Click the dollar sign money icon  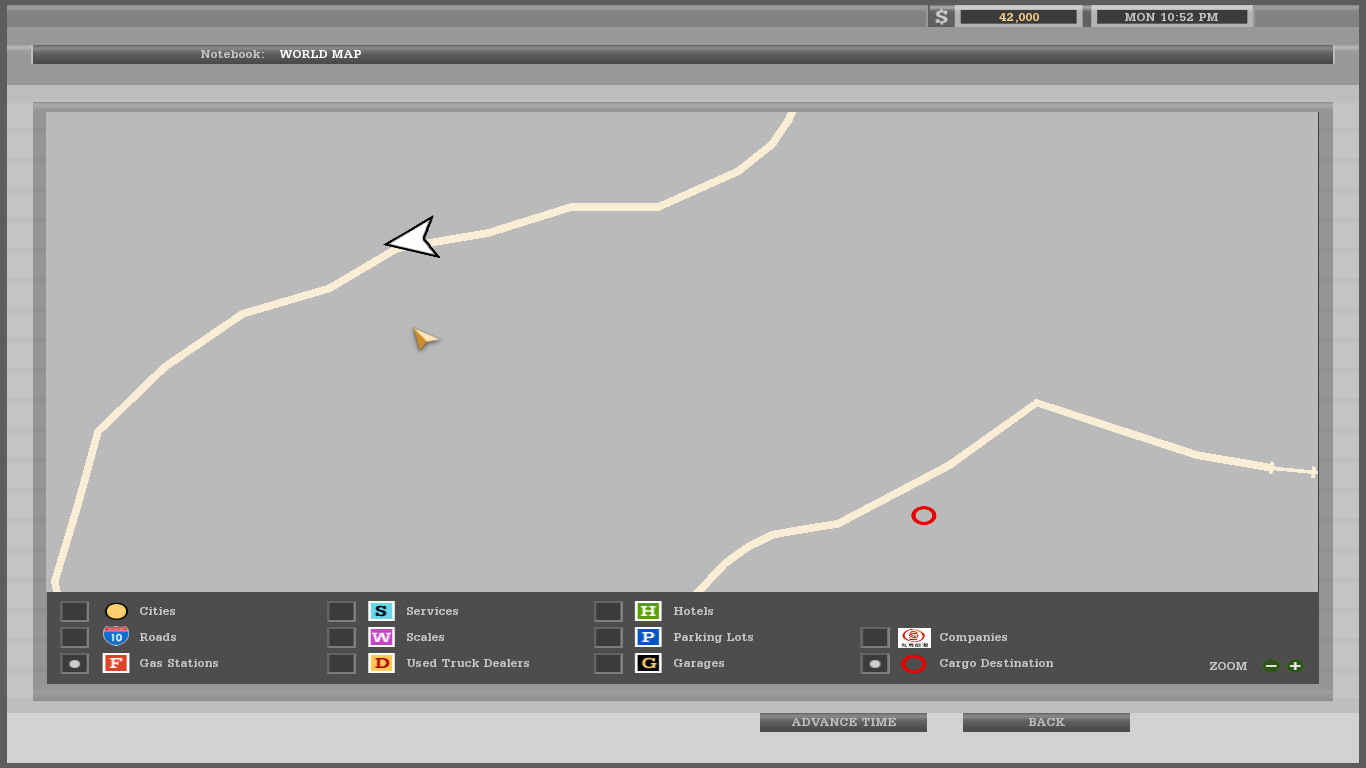941,17
